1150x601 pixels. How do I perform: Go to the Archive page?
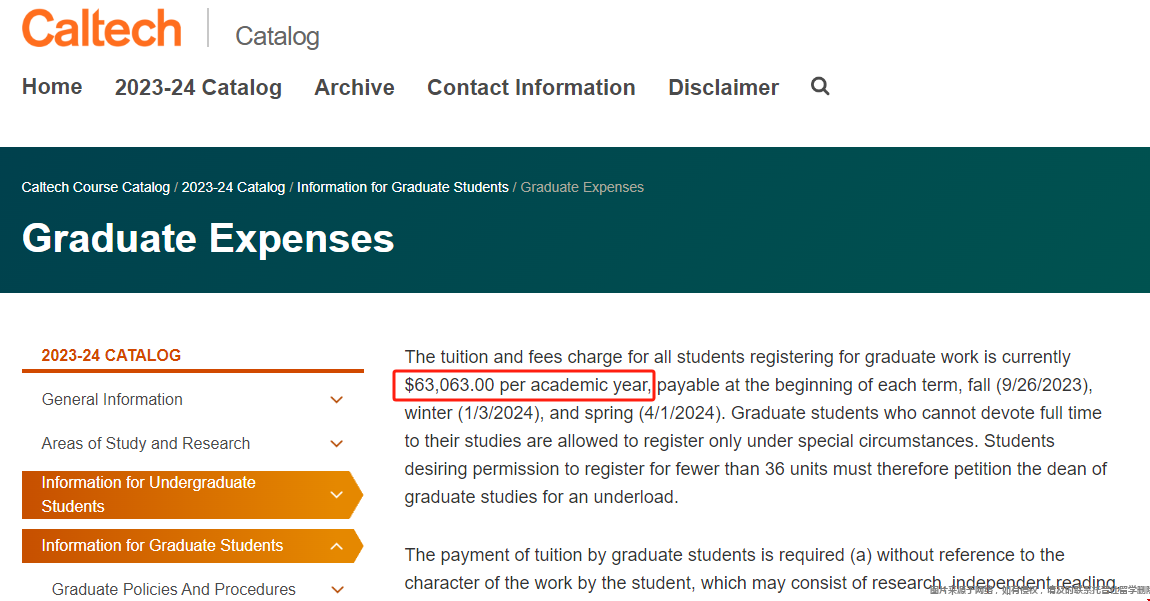354,88
